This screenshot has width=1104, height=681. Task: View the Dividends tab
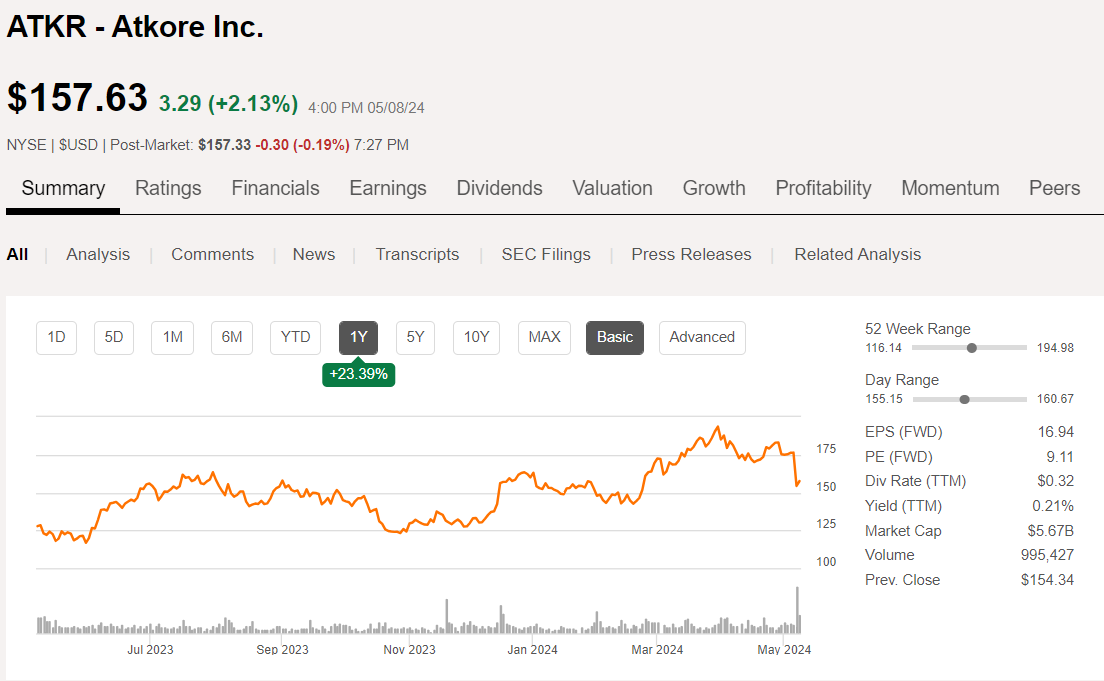pos(499,188)
